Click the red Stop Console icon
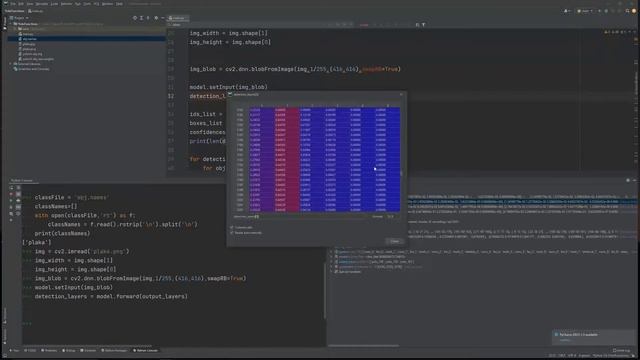 [11, 194]
